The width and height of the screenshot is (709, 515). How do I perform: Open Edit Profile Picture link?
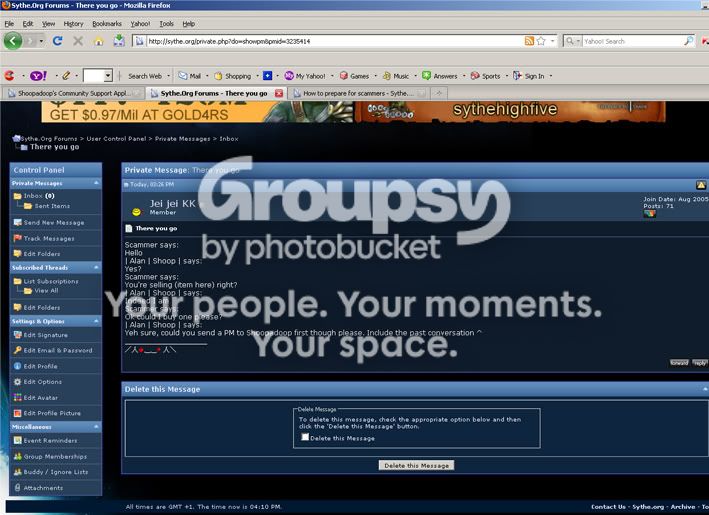52,413
